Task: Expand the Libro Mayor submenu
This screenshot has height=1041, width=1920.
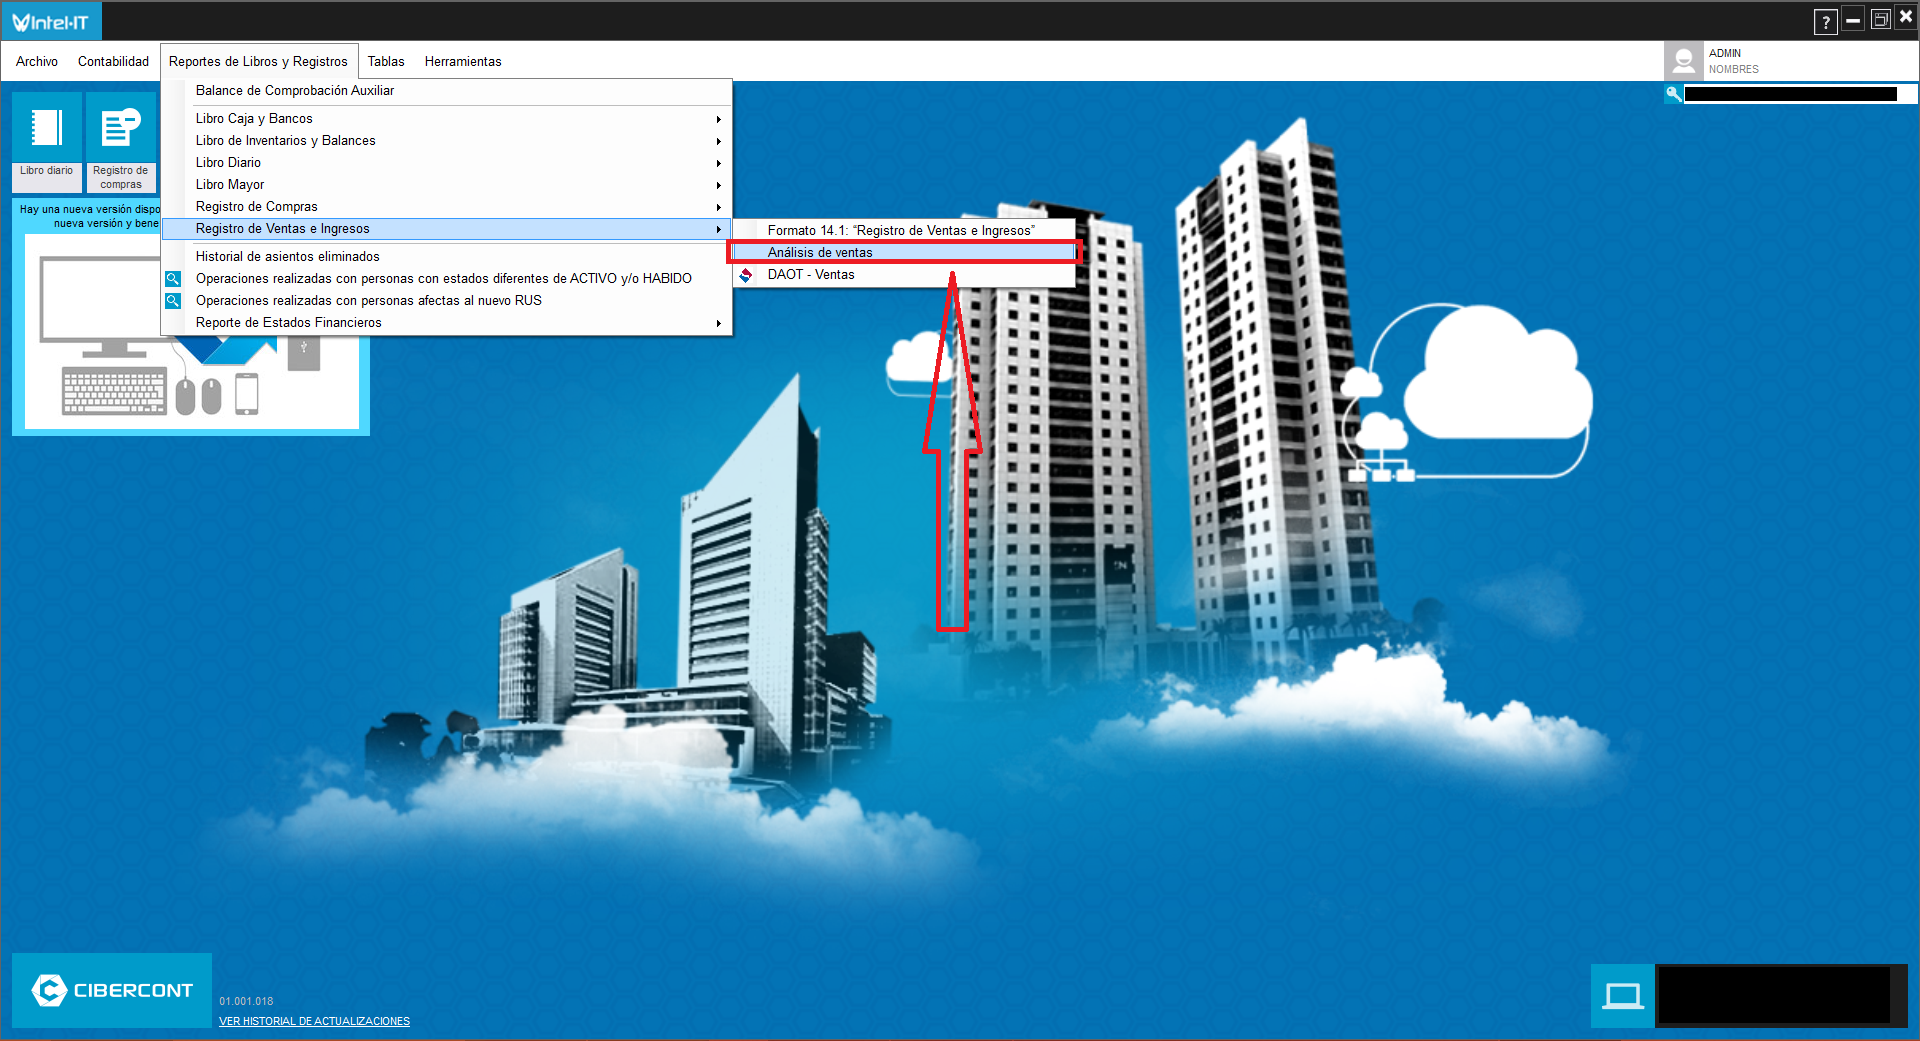Action: [x=230, y=185]
